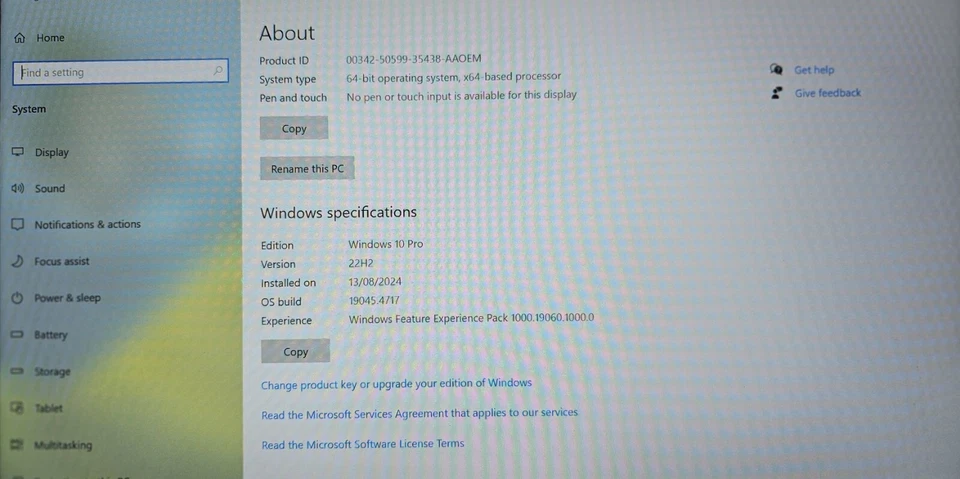Click Rename this PC button
Viewport: 960px width, 479px height.
click(x=307, y=168)
